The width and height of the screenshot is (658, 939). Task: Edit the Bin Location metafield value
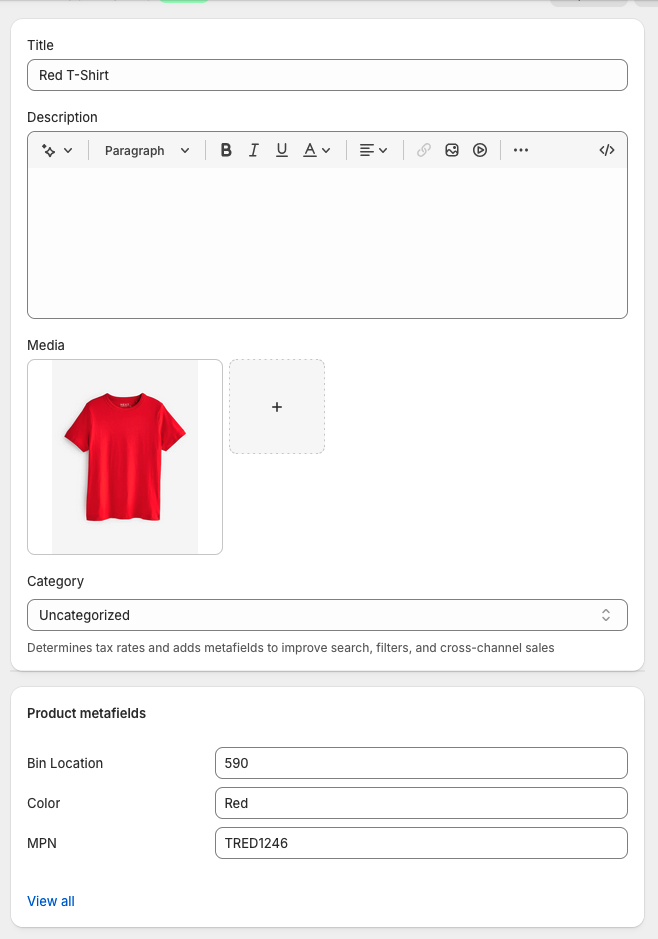tap(421, 763)
